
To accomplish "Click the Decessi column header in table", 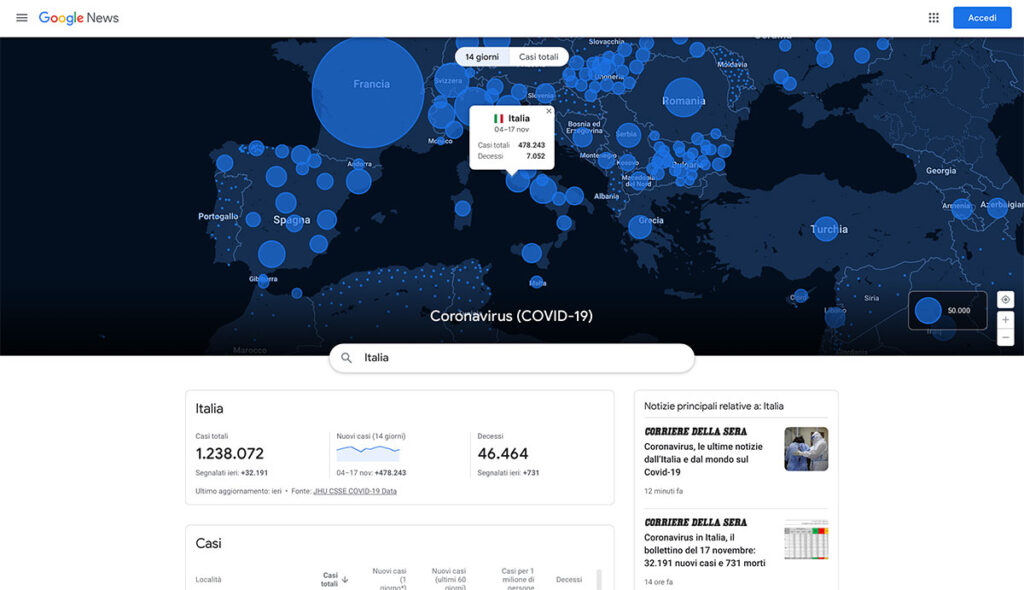I will 569,580.
